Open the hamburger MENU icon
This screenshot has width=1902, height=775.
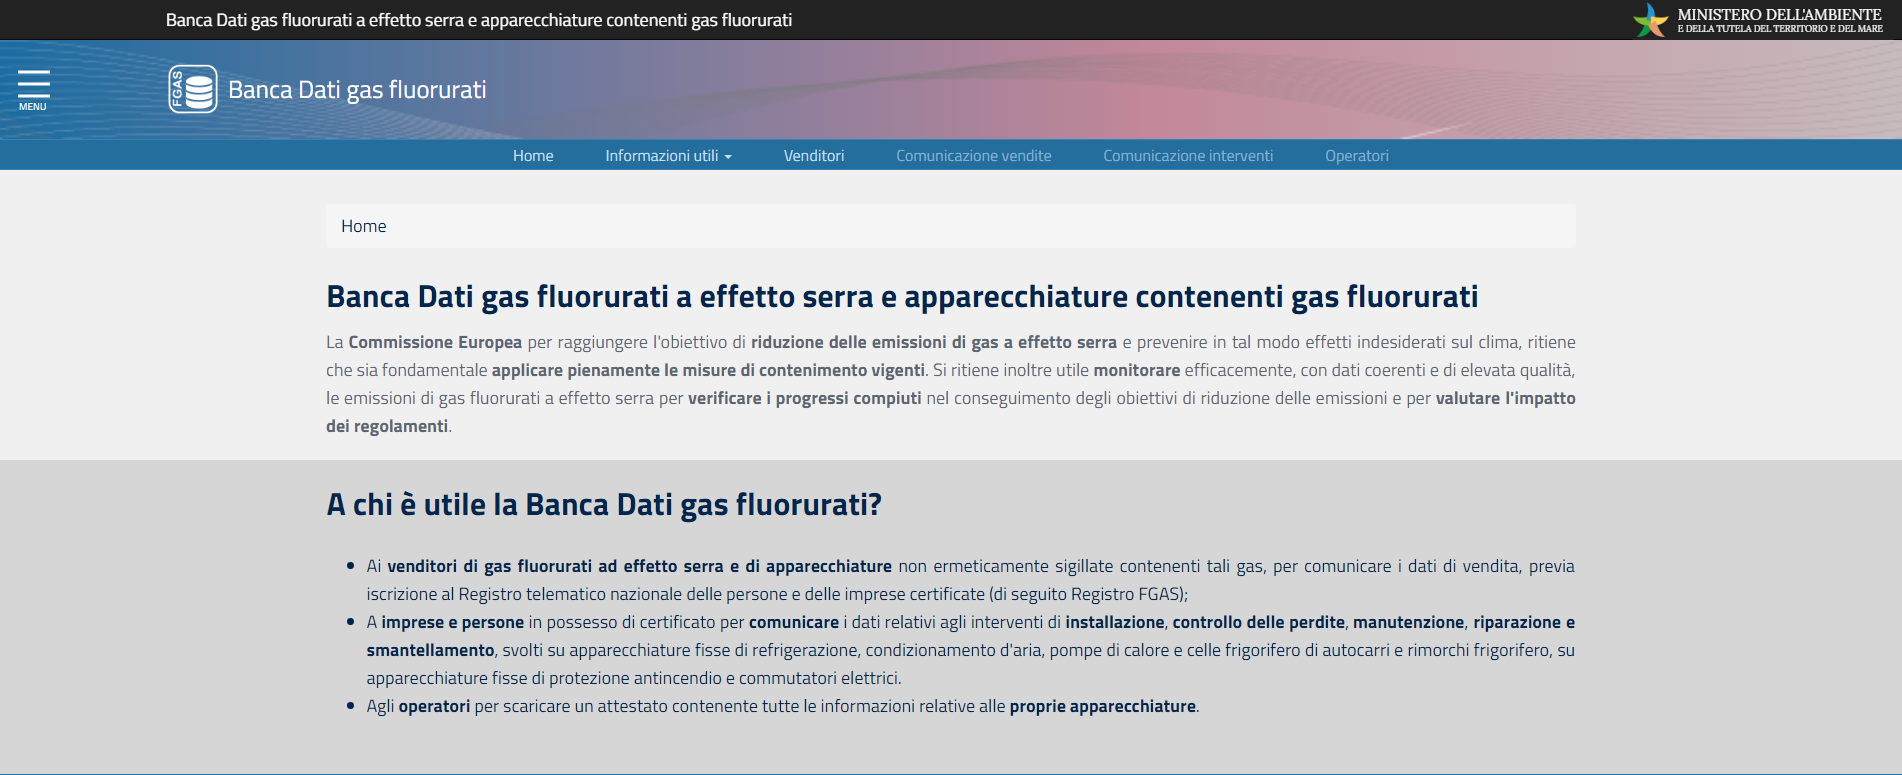coord(33,84)
